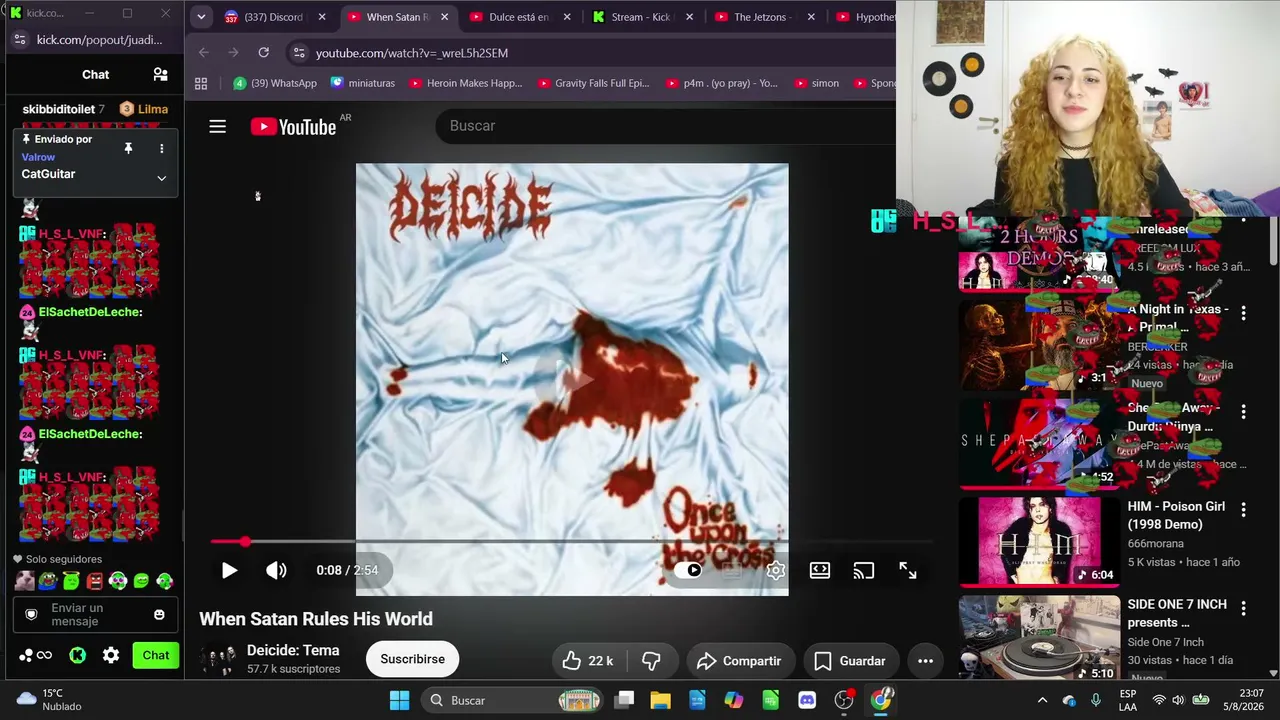Close the 'When Satan R' tab
1280x720 pixels.
[444, 17]
